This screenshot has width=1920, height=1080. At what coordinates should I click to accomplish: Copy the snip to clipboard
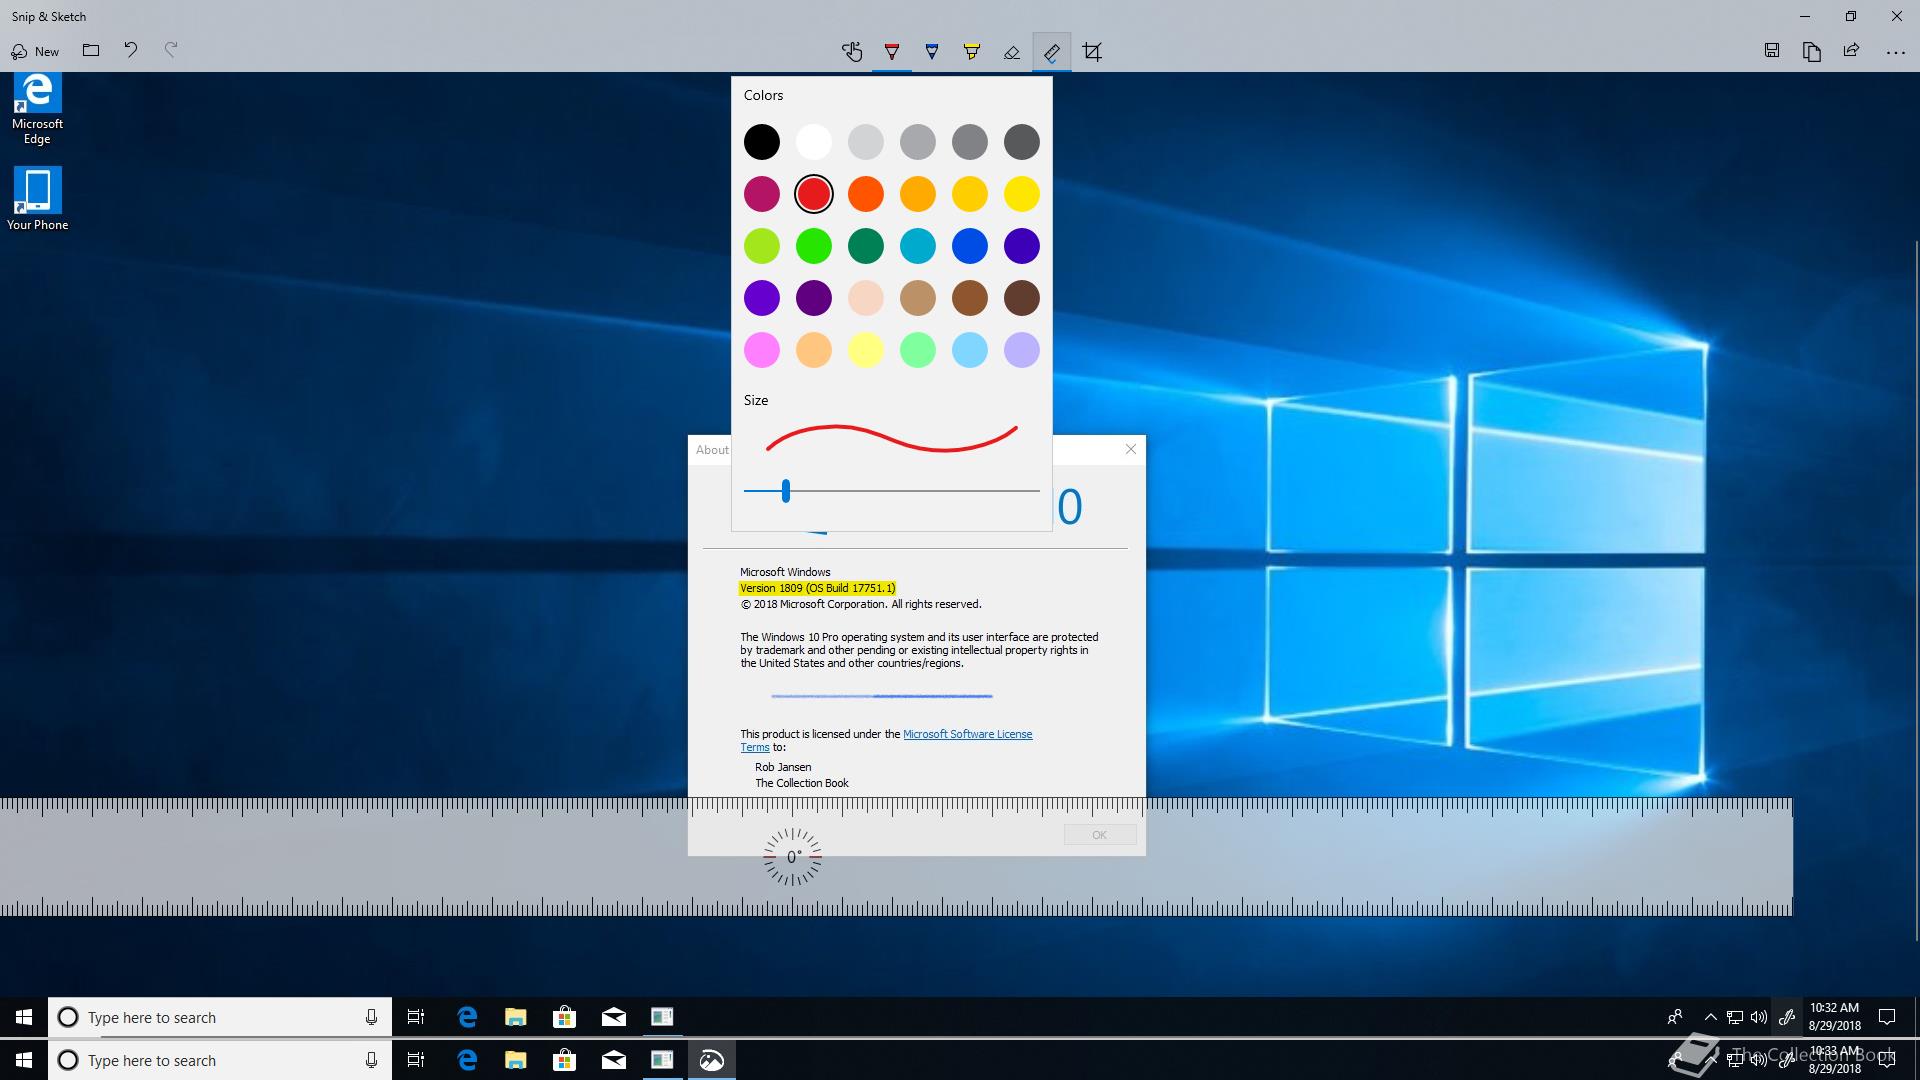click(x=1812, y=51)
